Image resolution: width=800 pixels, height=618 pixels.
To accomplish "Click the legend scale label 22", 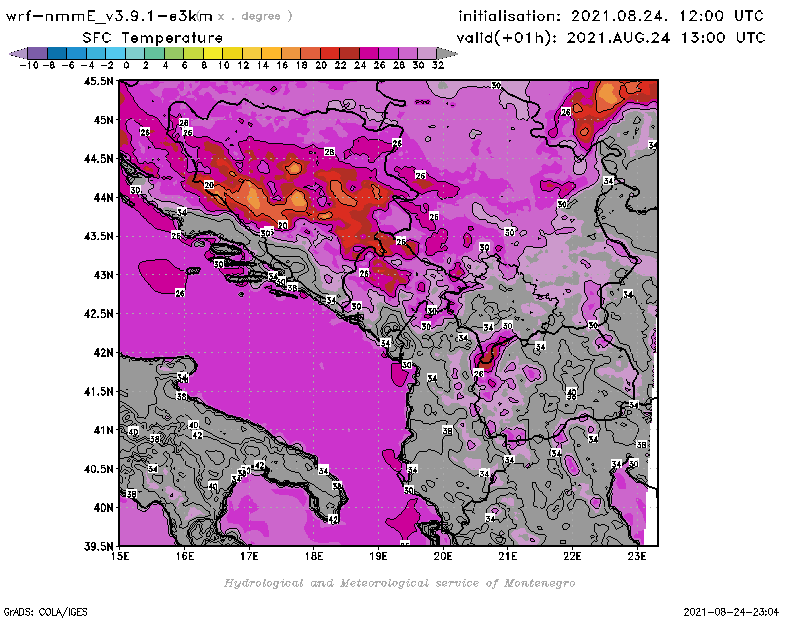I will [340, 65].
